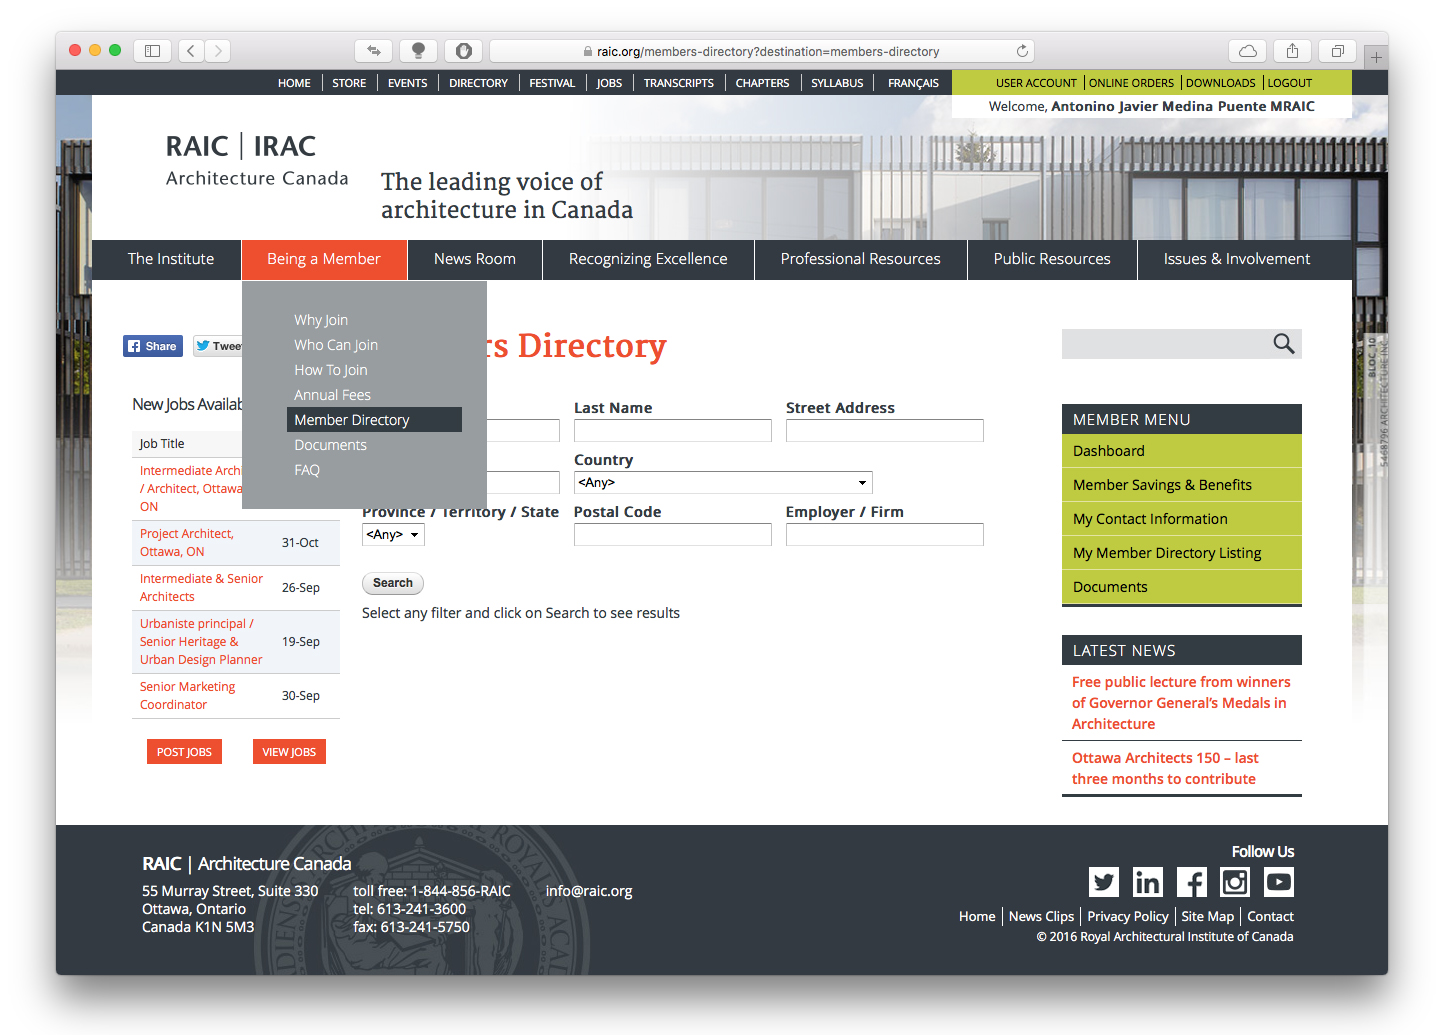Click the search magnifier icon
The image size is (1444, 1035).
[x=1284, y=344]
